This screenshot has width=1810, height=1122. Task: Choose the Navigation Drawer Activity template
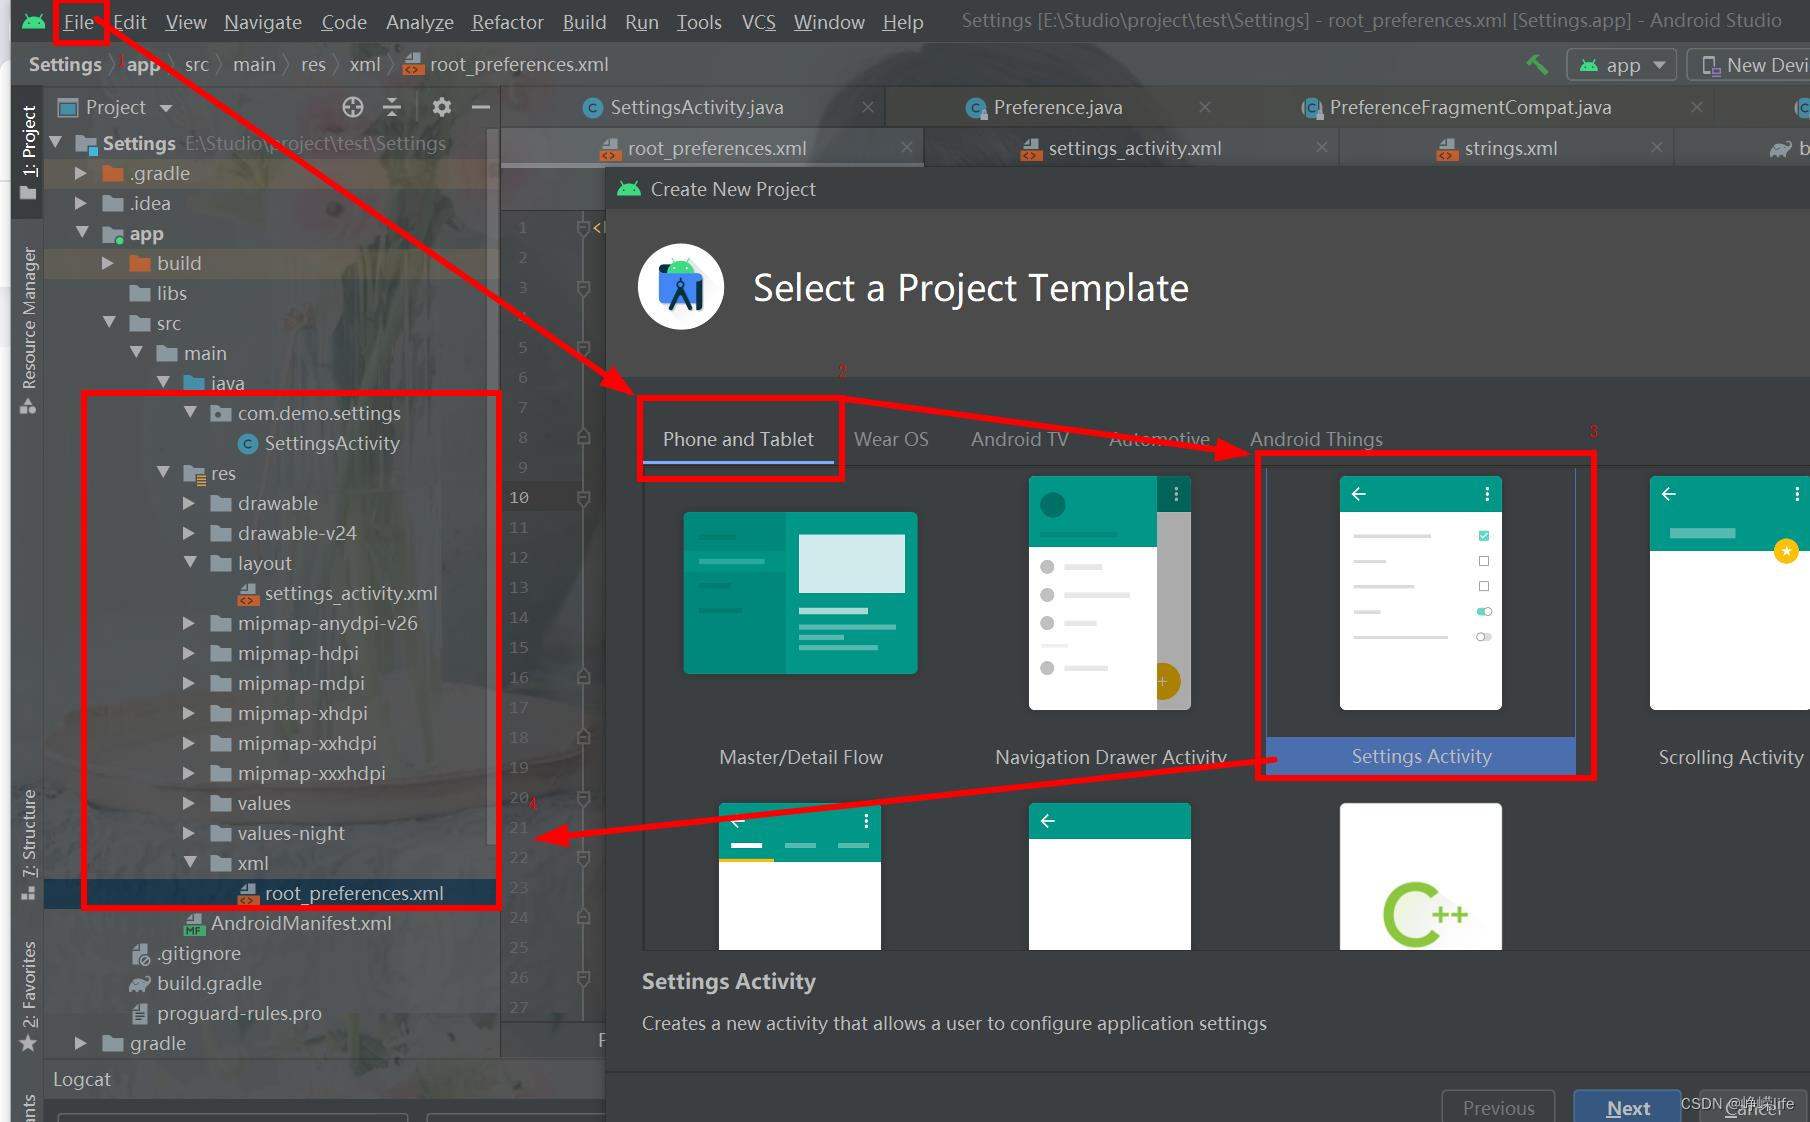(x=1110, y=622)
